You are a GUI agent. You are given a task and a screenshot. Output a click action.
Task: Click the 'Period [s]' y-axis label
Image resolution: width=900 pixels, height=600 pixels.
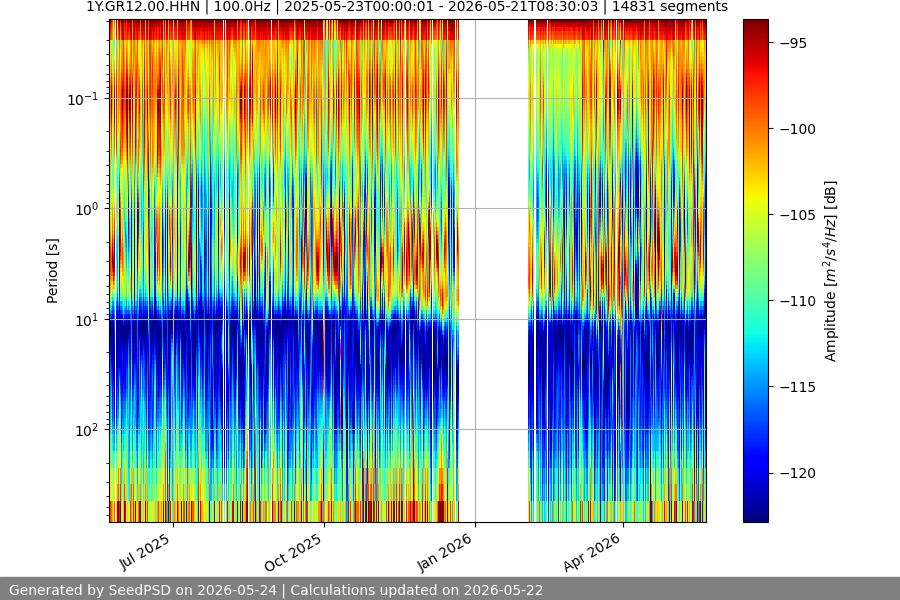click(x=52, y=271)
